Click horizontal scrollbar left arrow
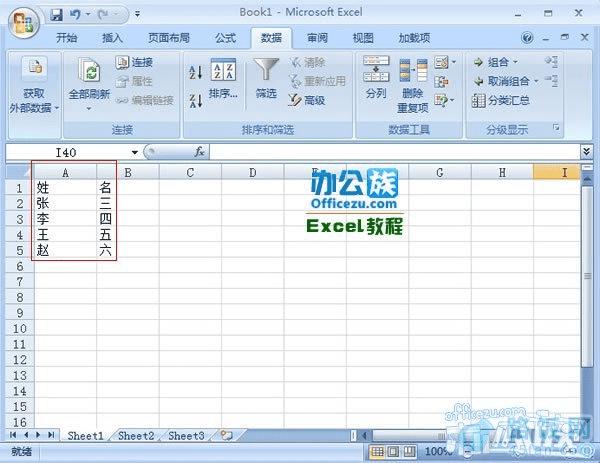The image size is (600, 463). click(365, 435)
